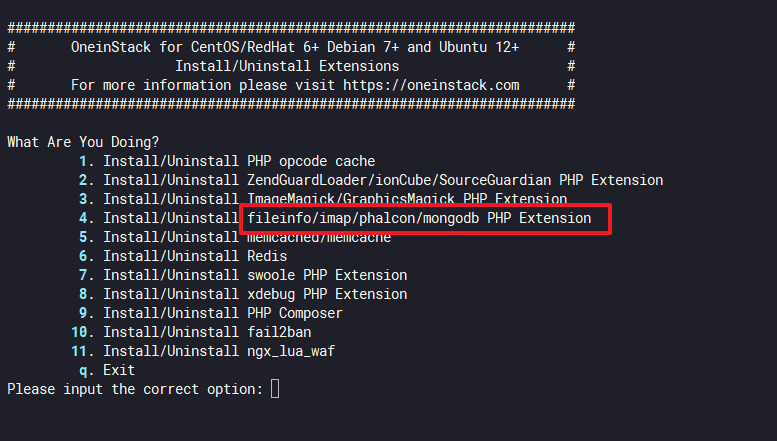
Task: Click the 'What Are You Doing?' heading
Action: pyautogui.click(x=83, y=142)
